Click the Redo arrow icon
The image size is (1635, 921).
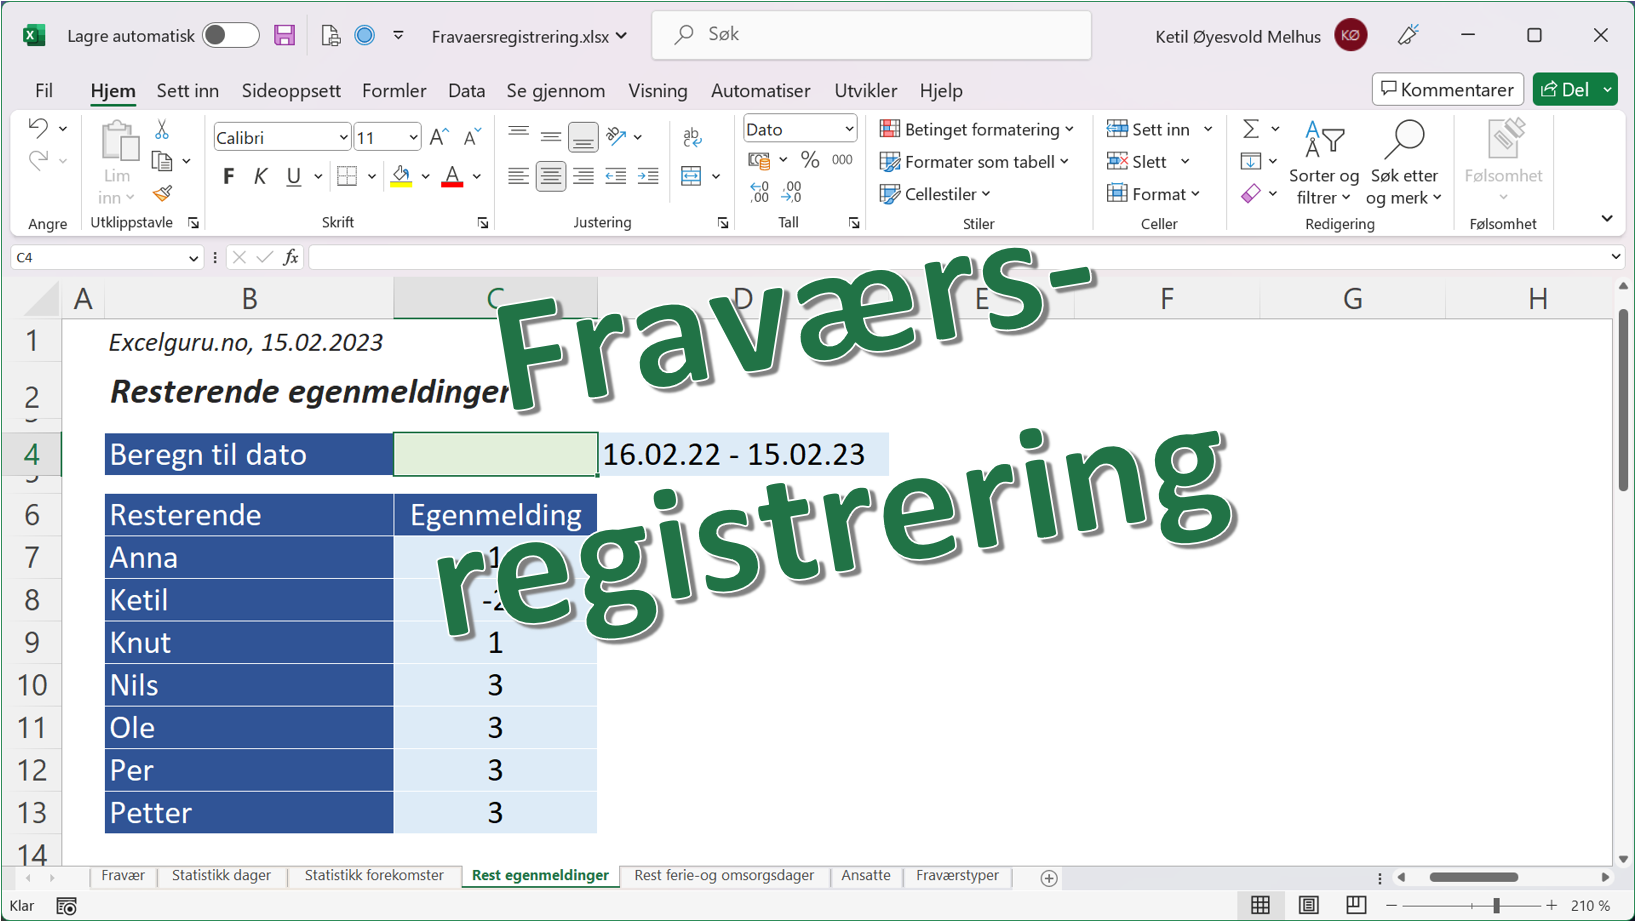pyautogui.click(x=38, y=160)
